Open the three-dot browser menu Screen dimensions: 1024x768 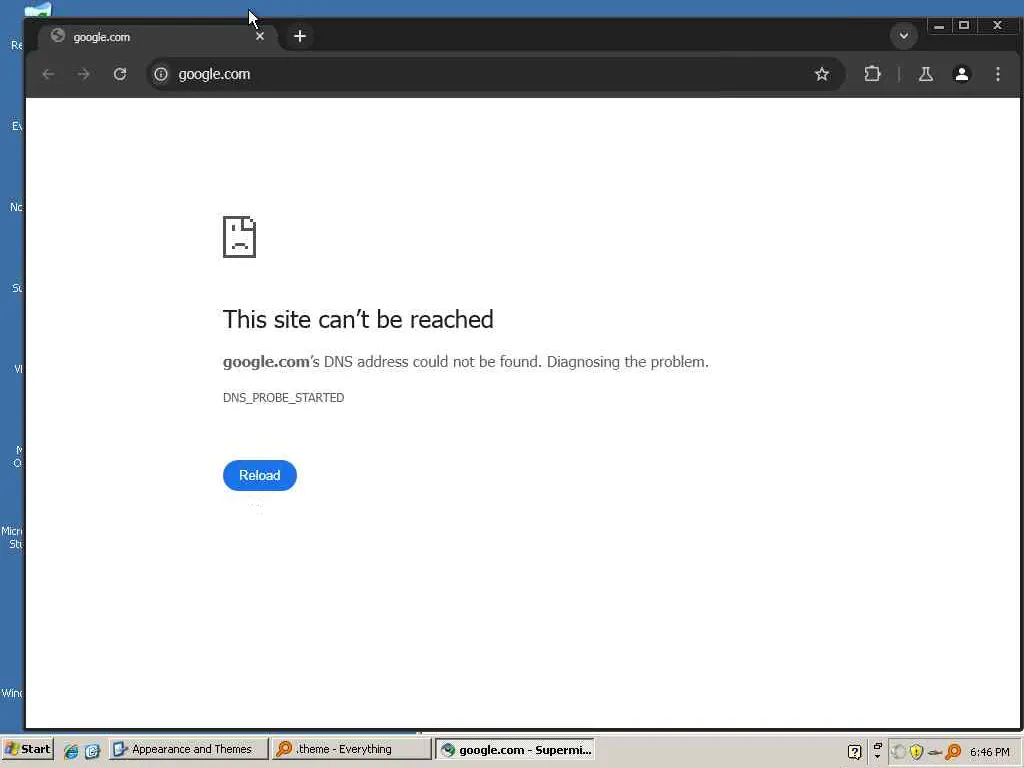[997, 74]
